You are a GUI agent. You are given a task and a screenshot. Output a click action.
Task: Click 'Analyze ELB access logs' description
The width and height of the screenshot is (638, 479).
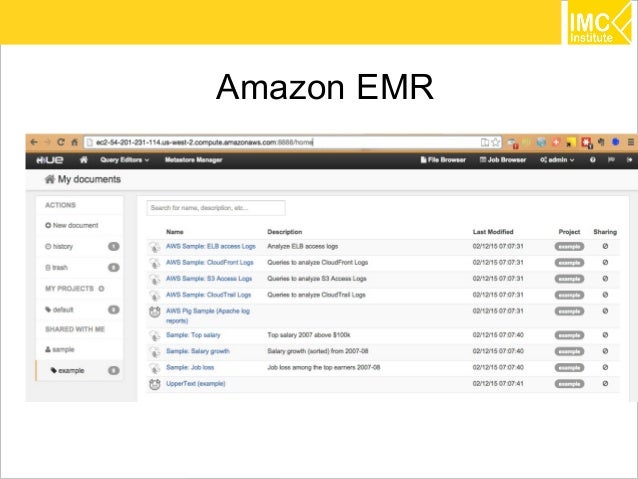(x=303, y=247)
